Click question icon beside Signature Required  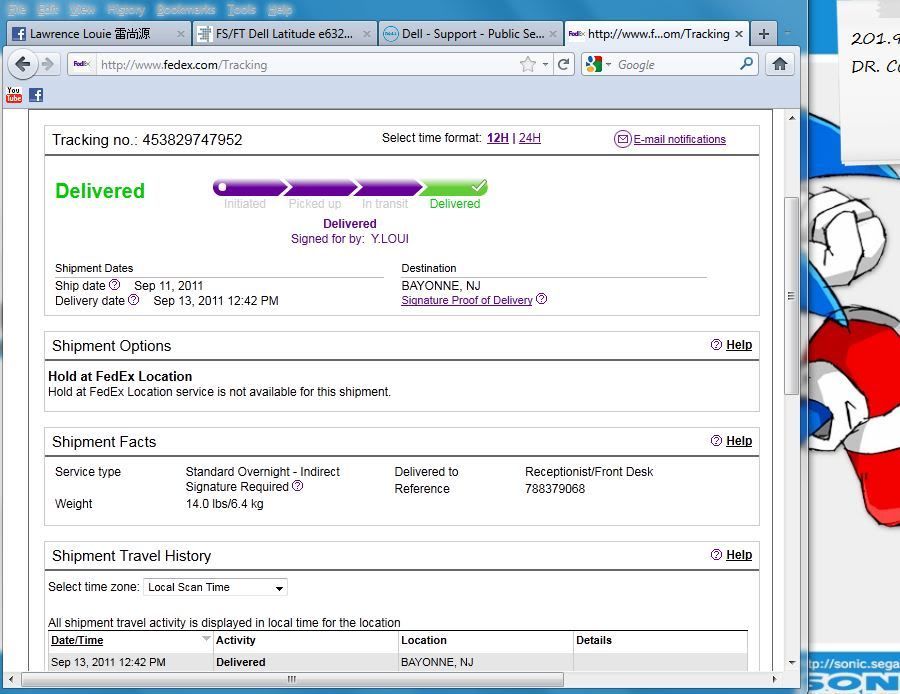tap(297, 486)
